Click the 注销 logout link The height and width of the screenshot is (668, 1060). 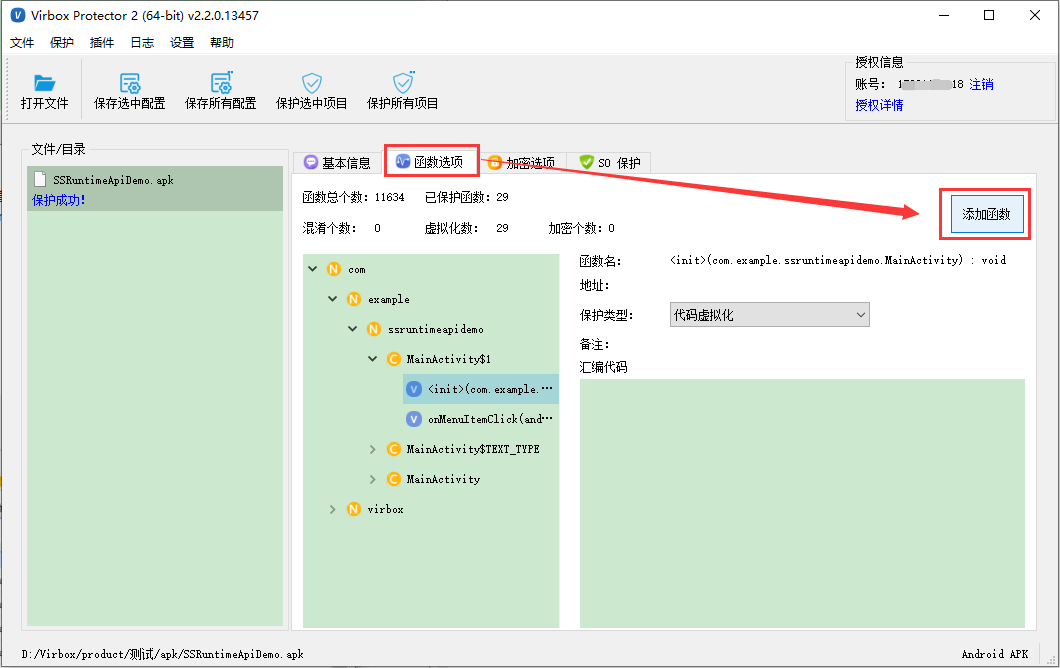pos(981,85)
